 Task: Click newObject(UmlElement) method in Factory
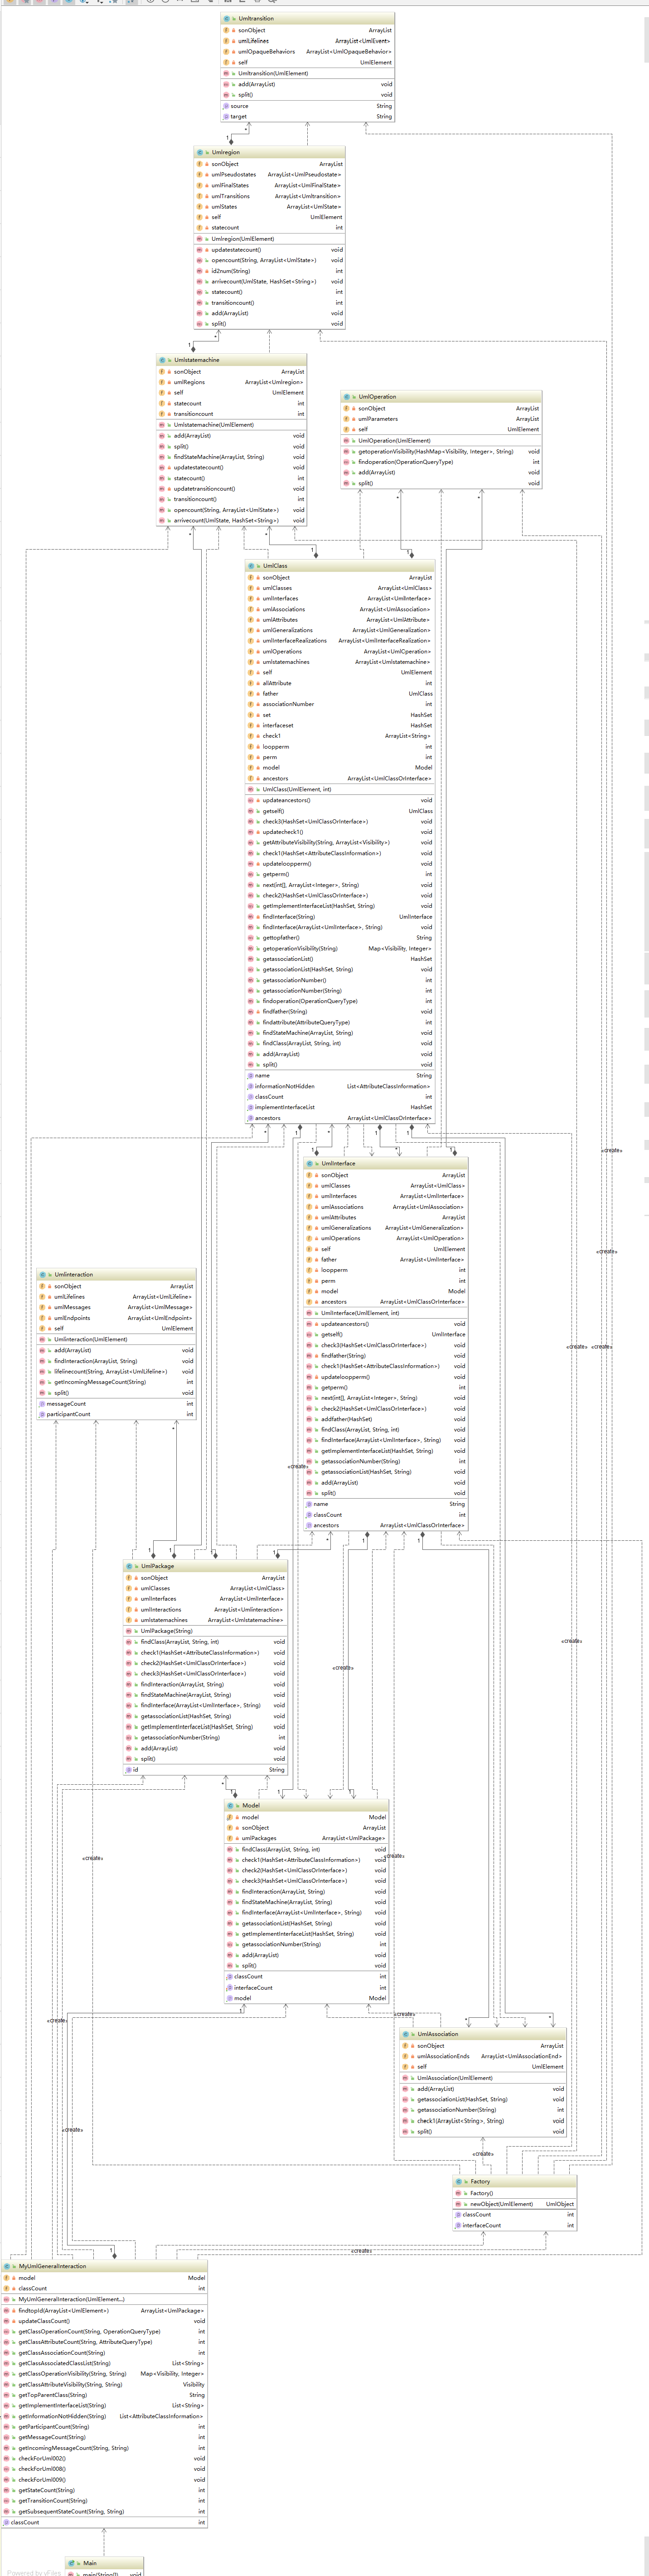[515, 2204]
